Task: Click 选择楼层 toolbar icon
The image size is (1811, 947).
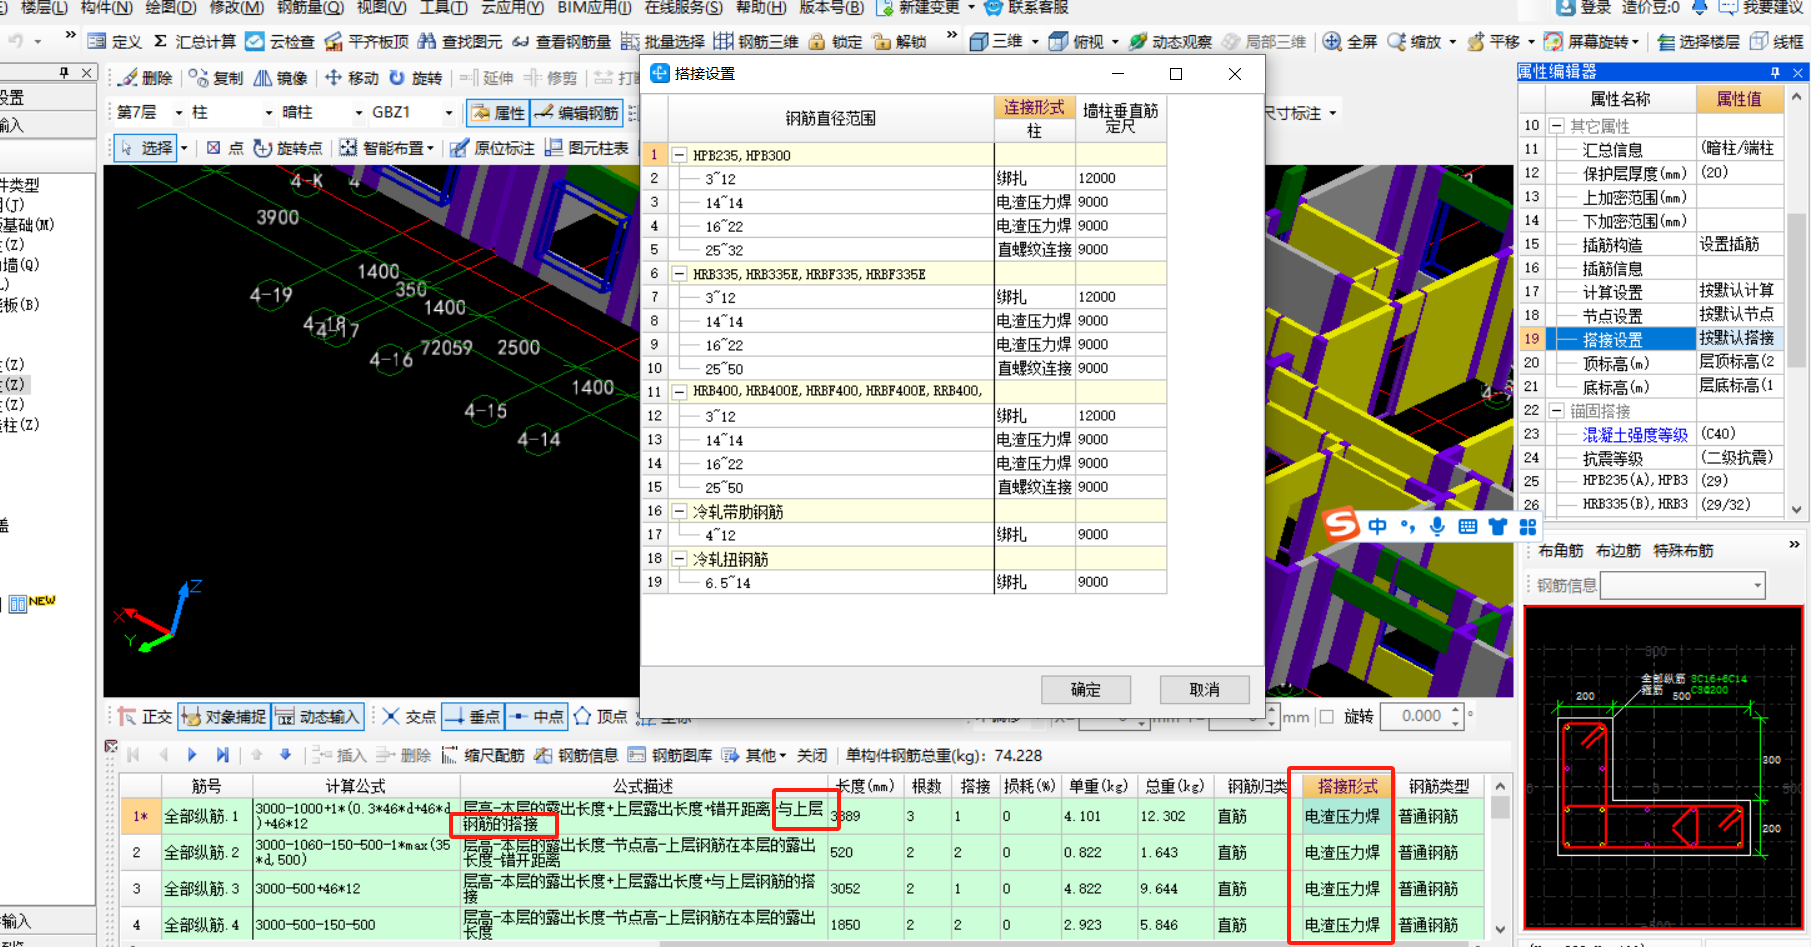Action: pyautogui.click(x=1698, y=41)
